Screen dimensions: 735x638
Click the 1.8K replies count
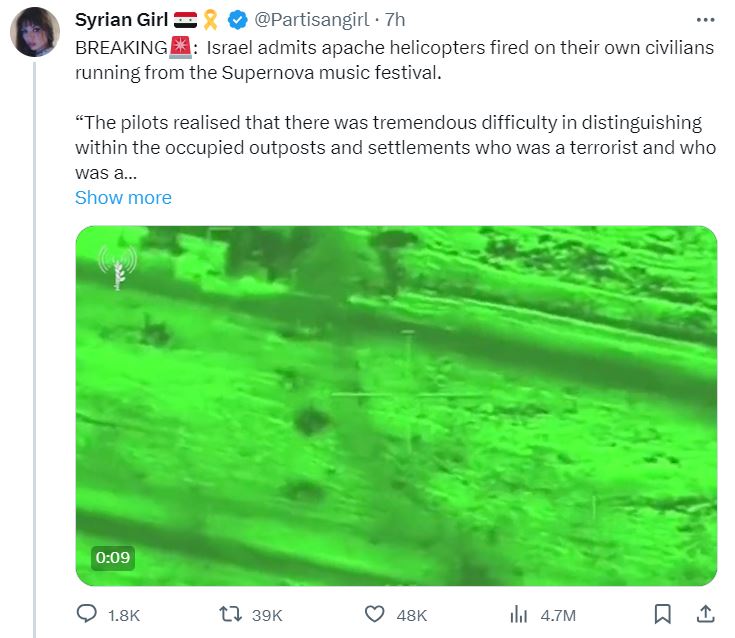point(124,615)
